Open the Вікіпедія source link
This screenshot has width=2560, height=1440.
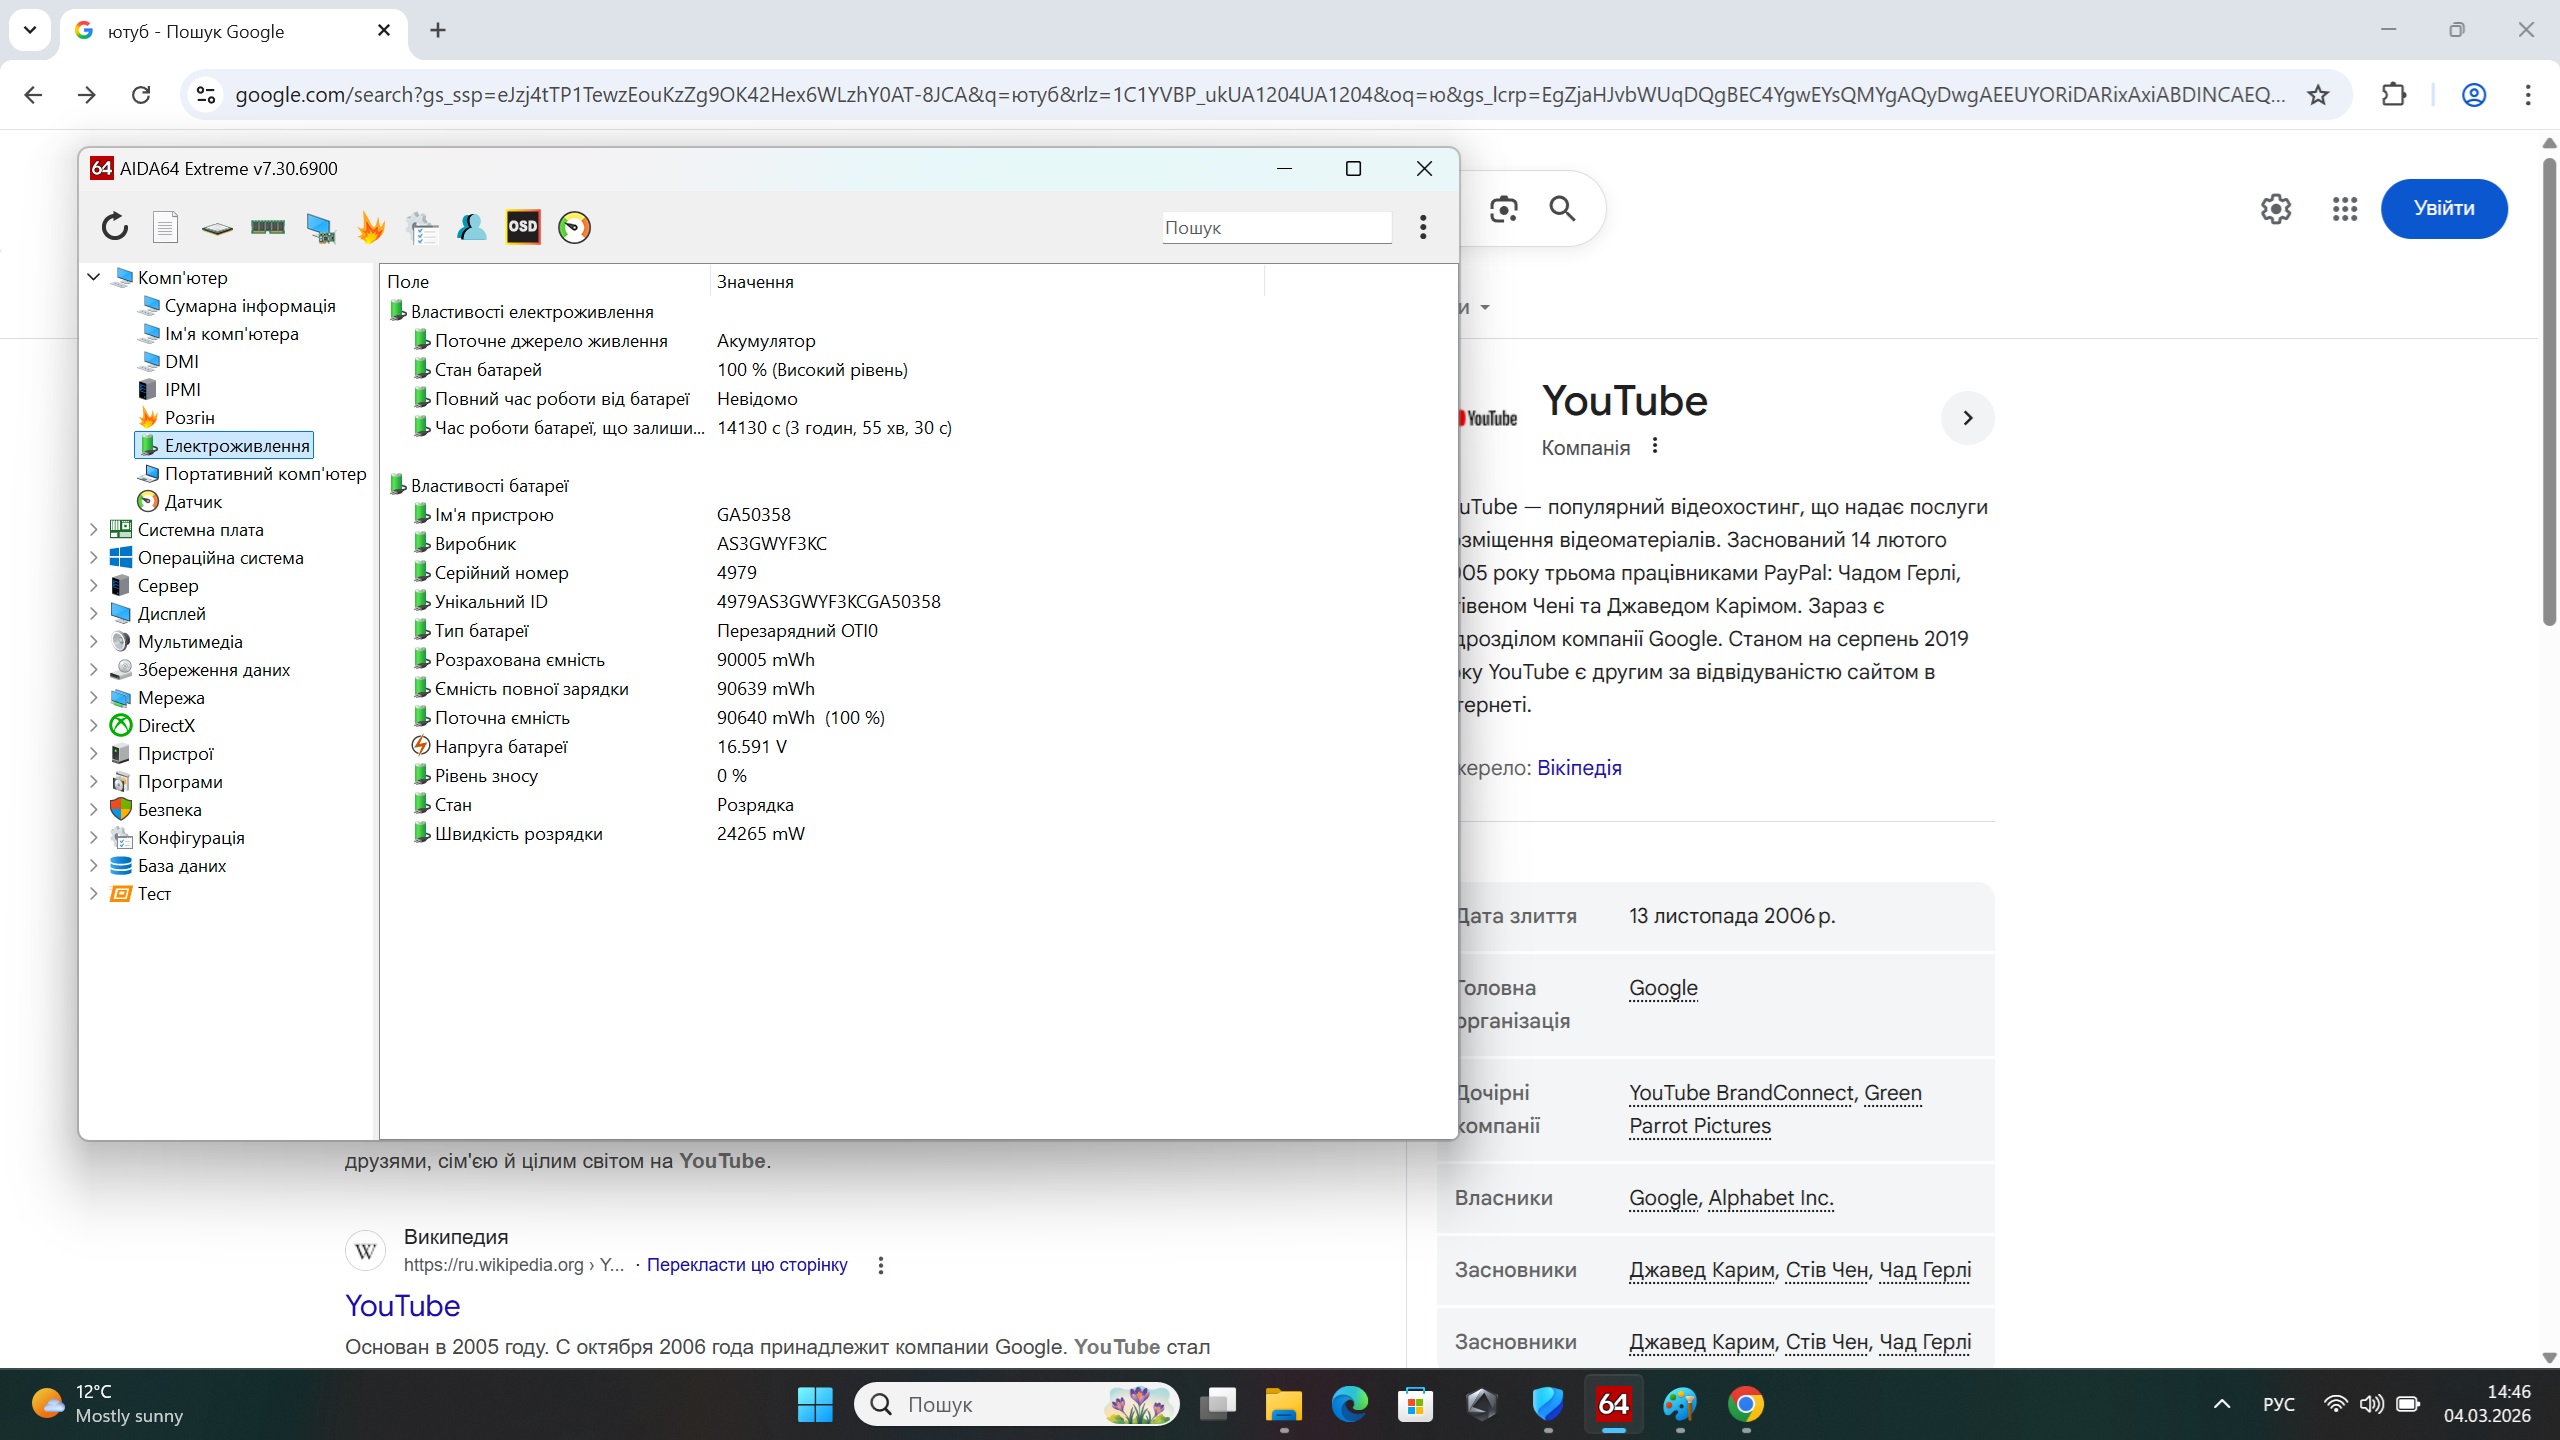tap(1579, 768)
